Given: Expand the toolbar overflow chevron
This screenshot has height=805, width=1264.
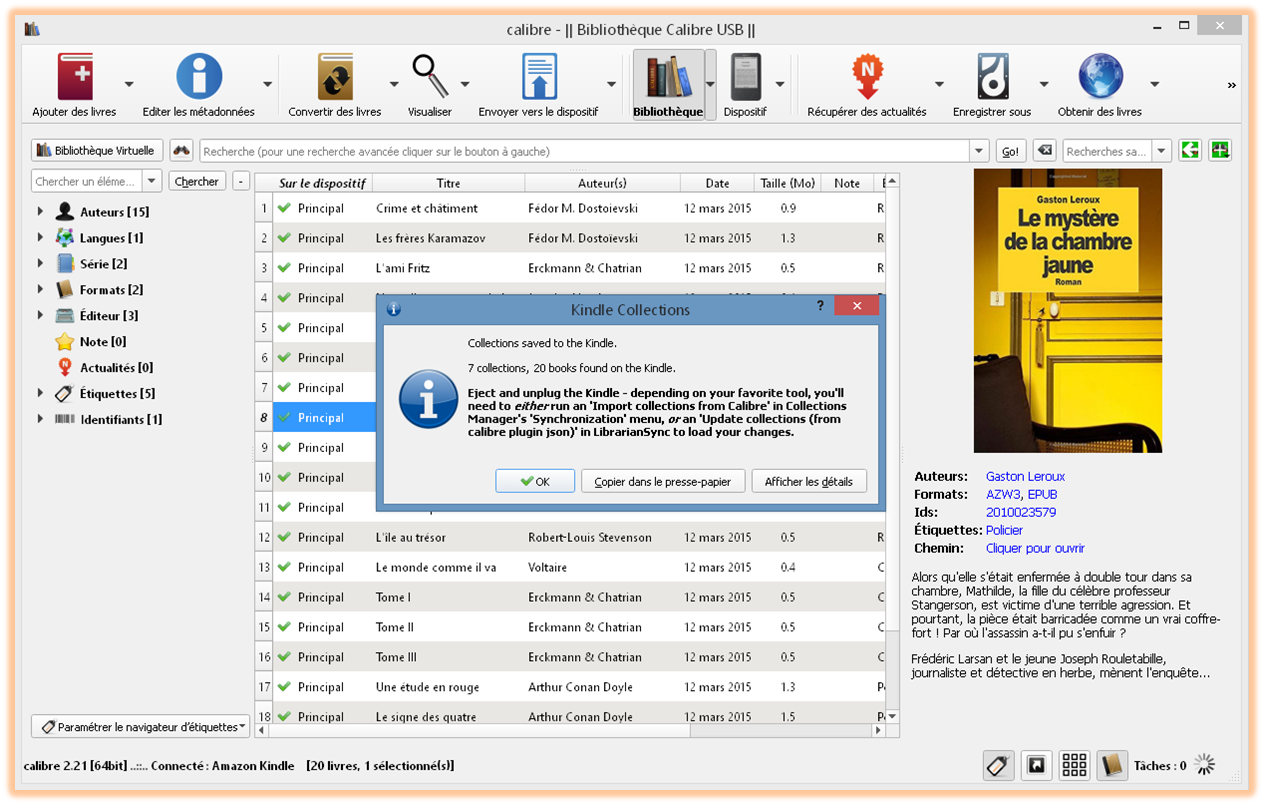Looking at the screenshot, I should coord(1231,85).
